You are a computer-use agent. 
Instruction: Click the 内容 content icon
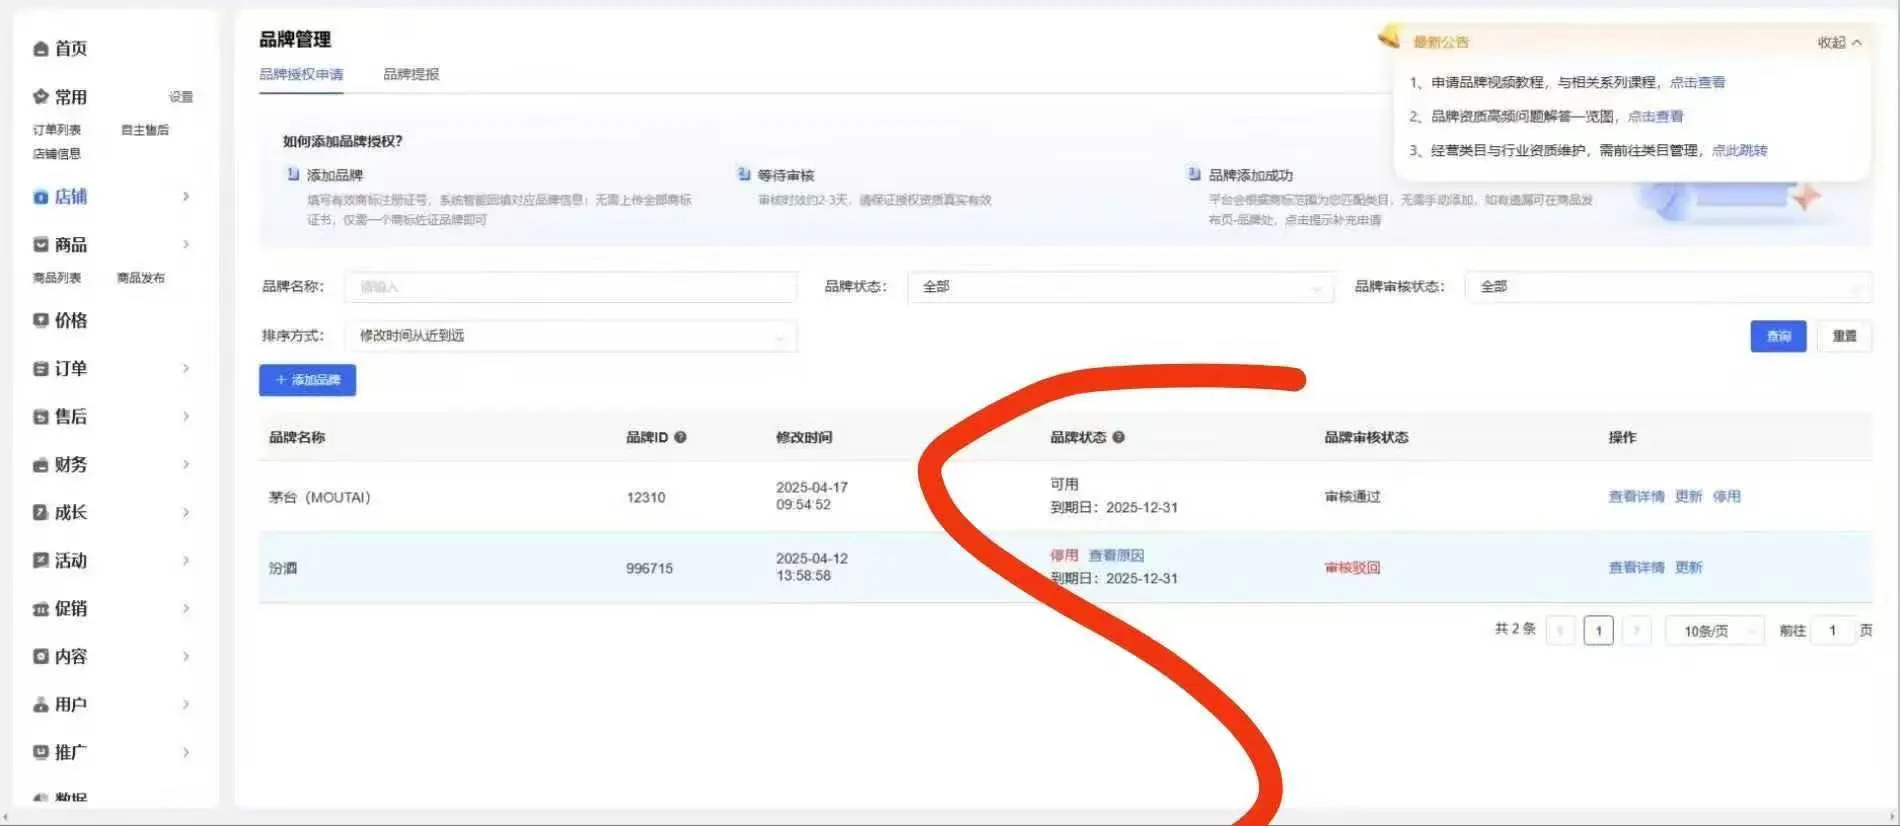pyautogui.click(x=40, y=657)
